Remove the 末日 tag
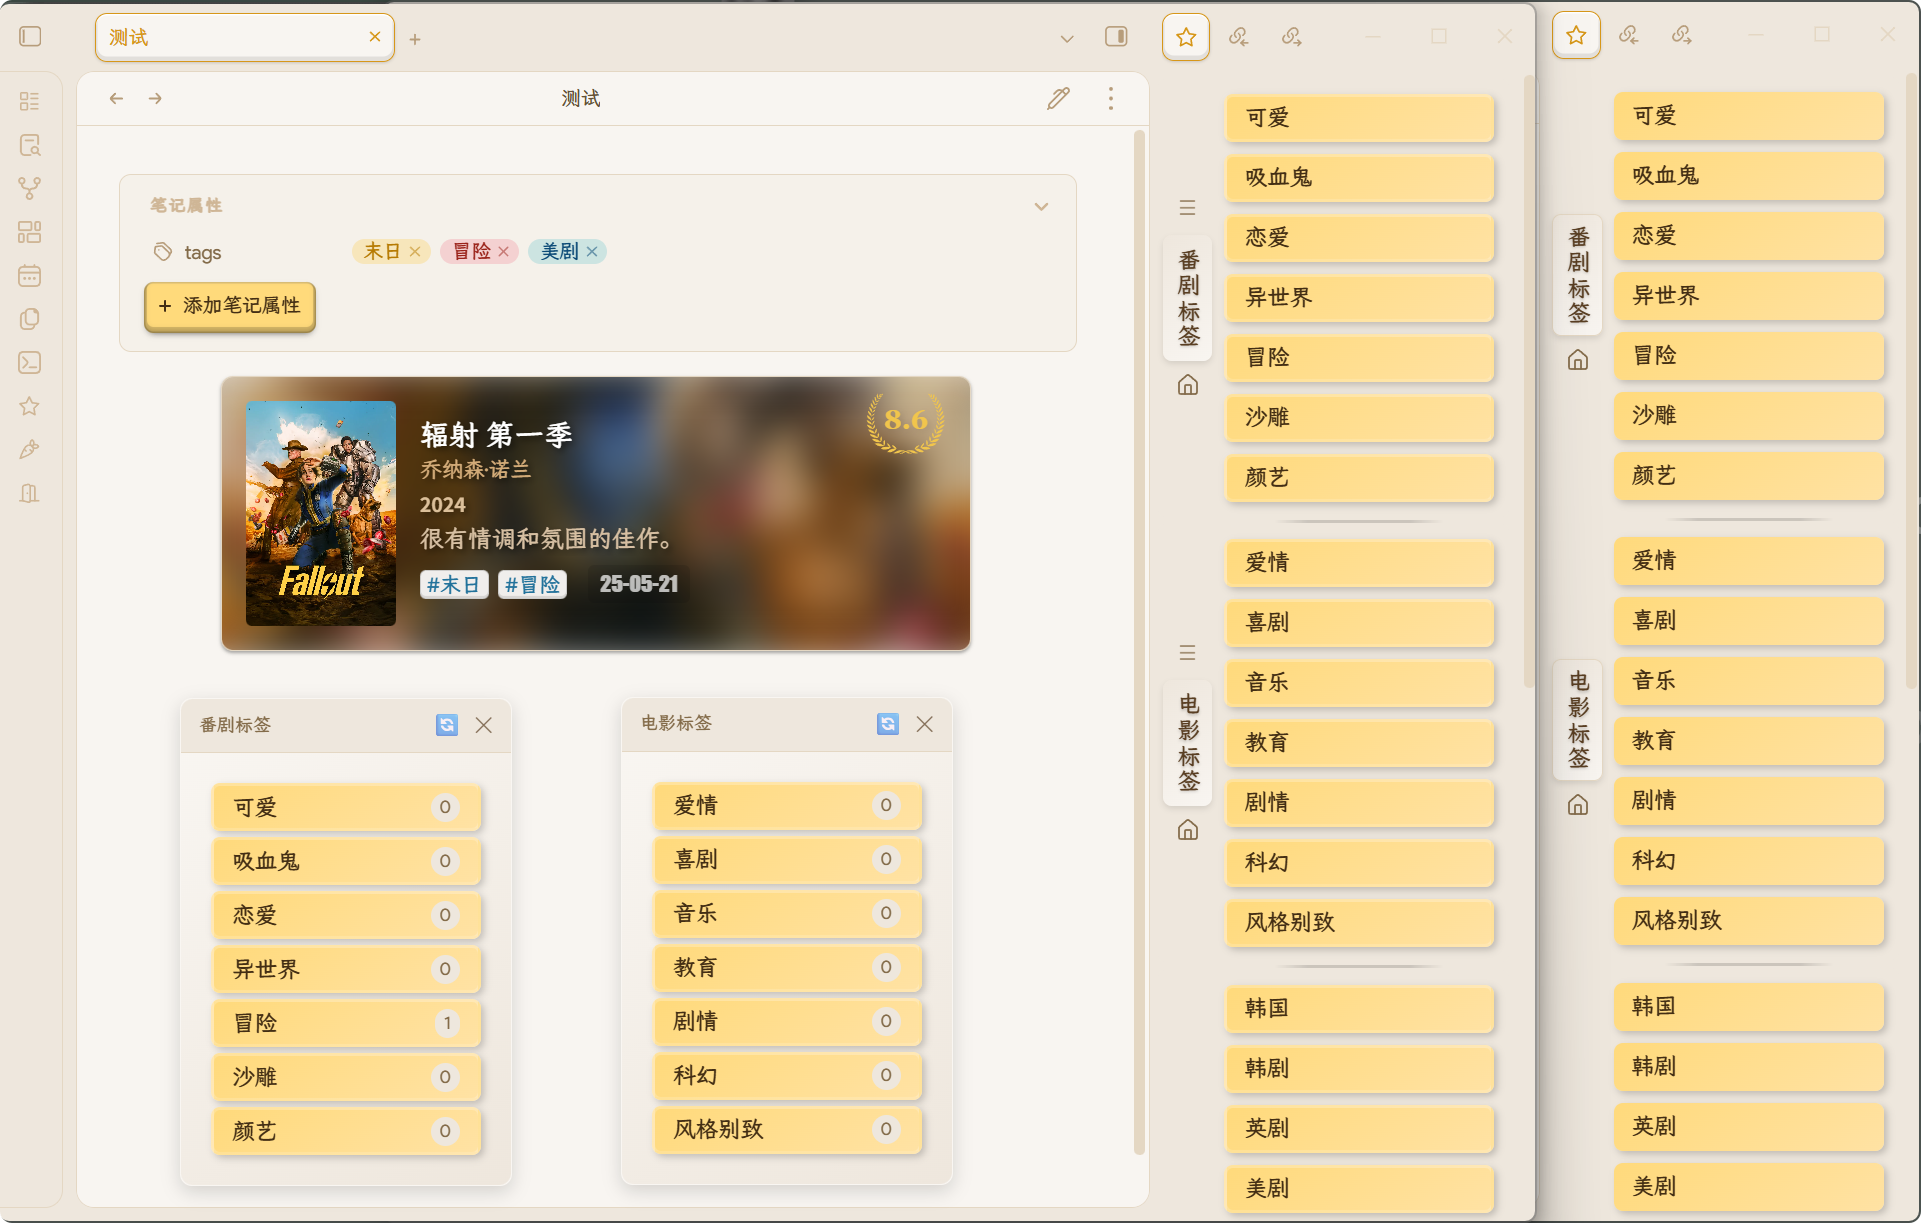Image resolution: width=1921 pixels, height=1223 pixels. (415, 252)
